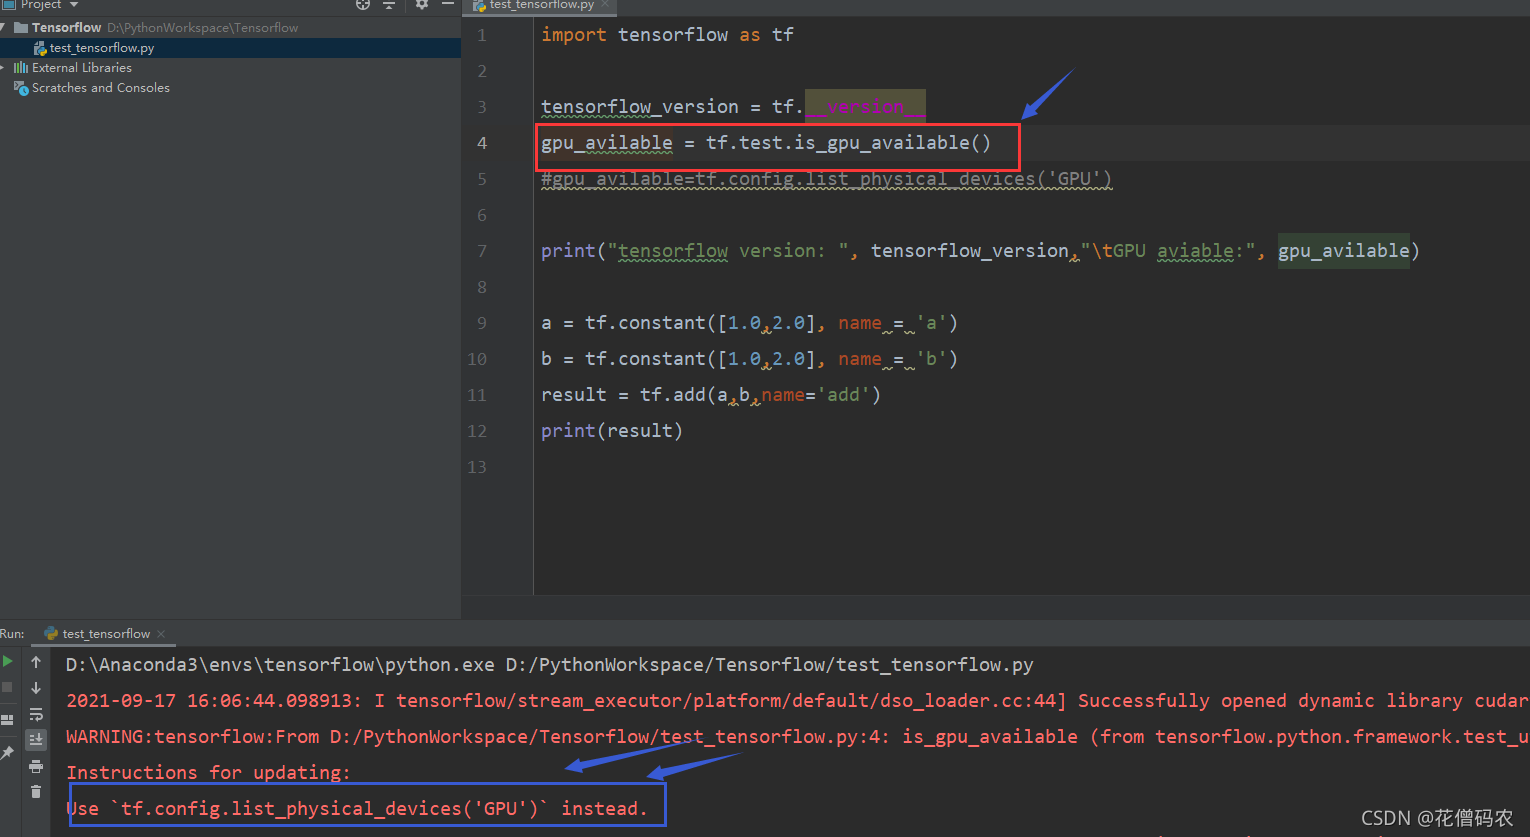Click gutter line number 11
The width and height of the screenshot is (1530, 837).
(477, 395)
